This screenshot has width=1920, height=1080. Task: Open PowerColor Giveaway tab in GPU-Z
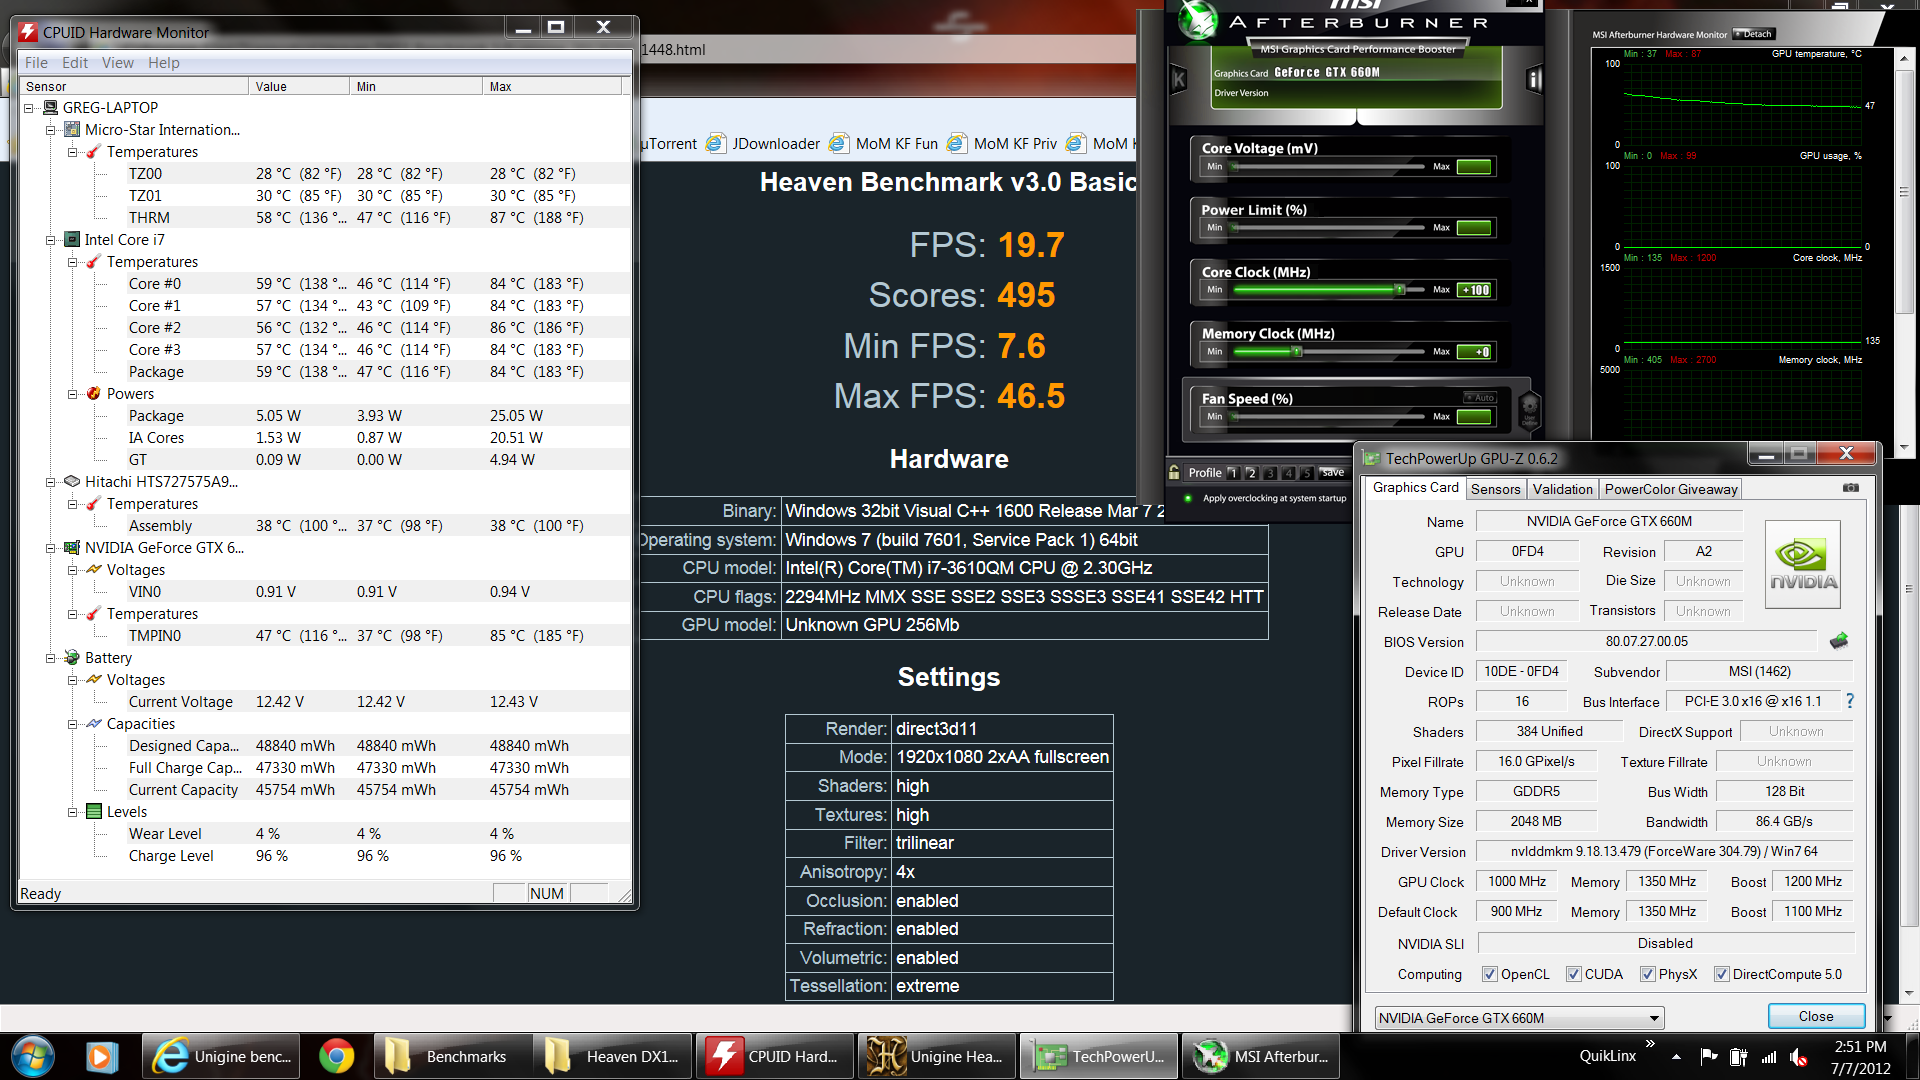(x=1671, y=489)
